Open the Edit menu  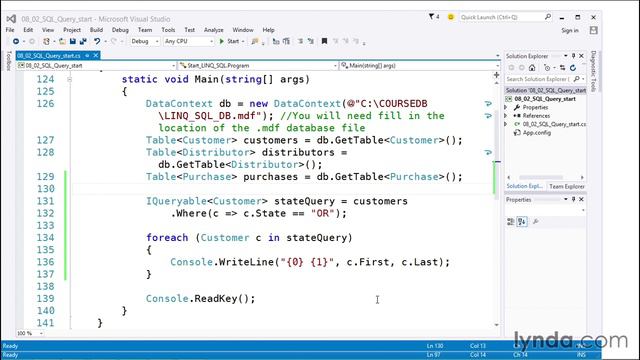(28, 30)
